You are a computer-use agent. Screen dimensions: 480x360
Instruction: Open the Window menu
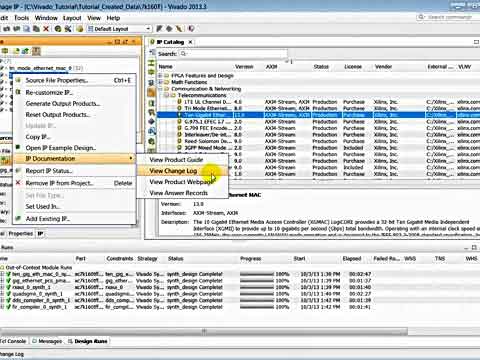coord(46,18)
